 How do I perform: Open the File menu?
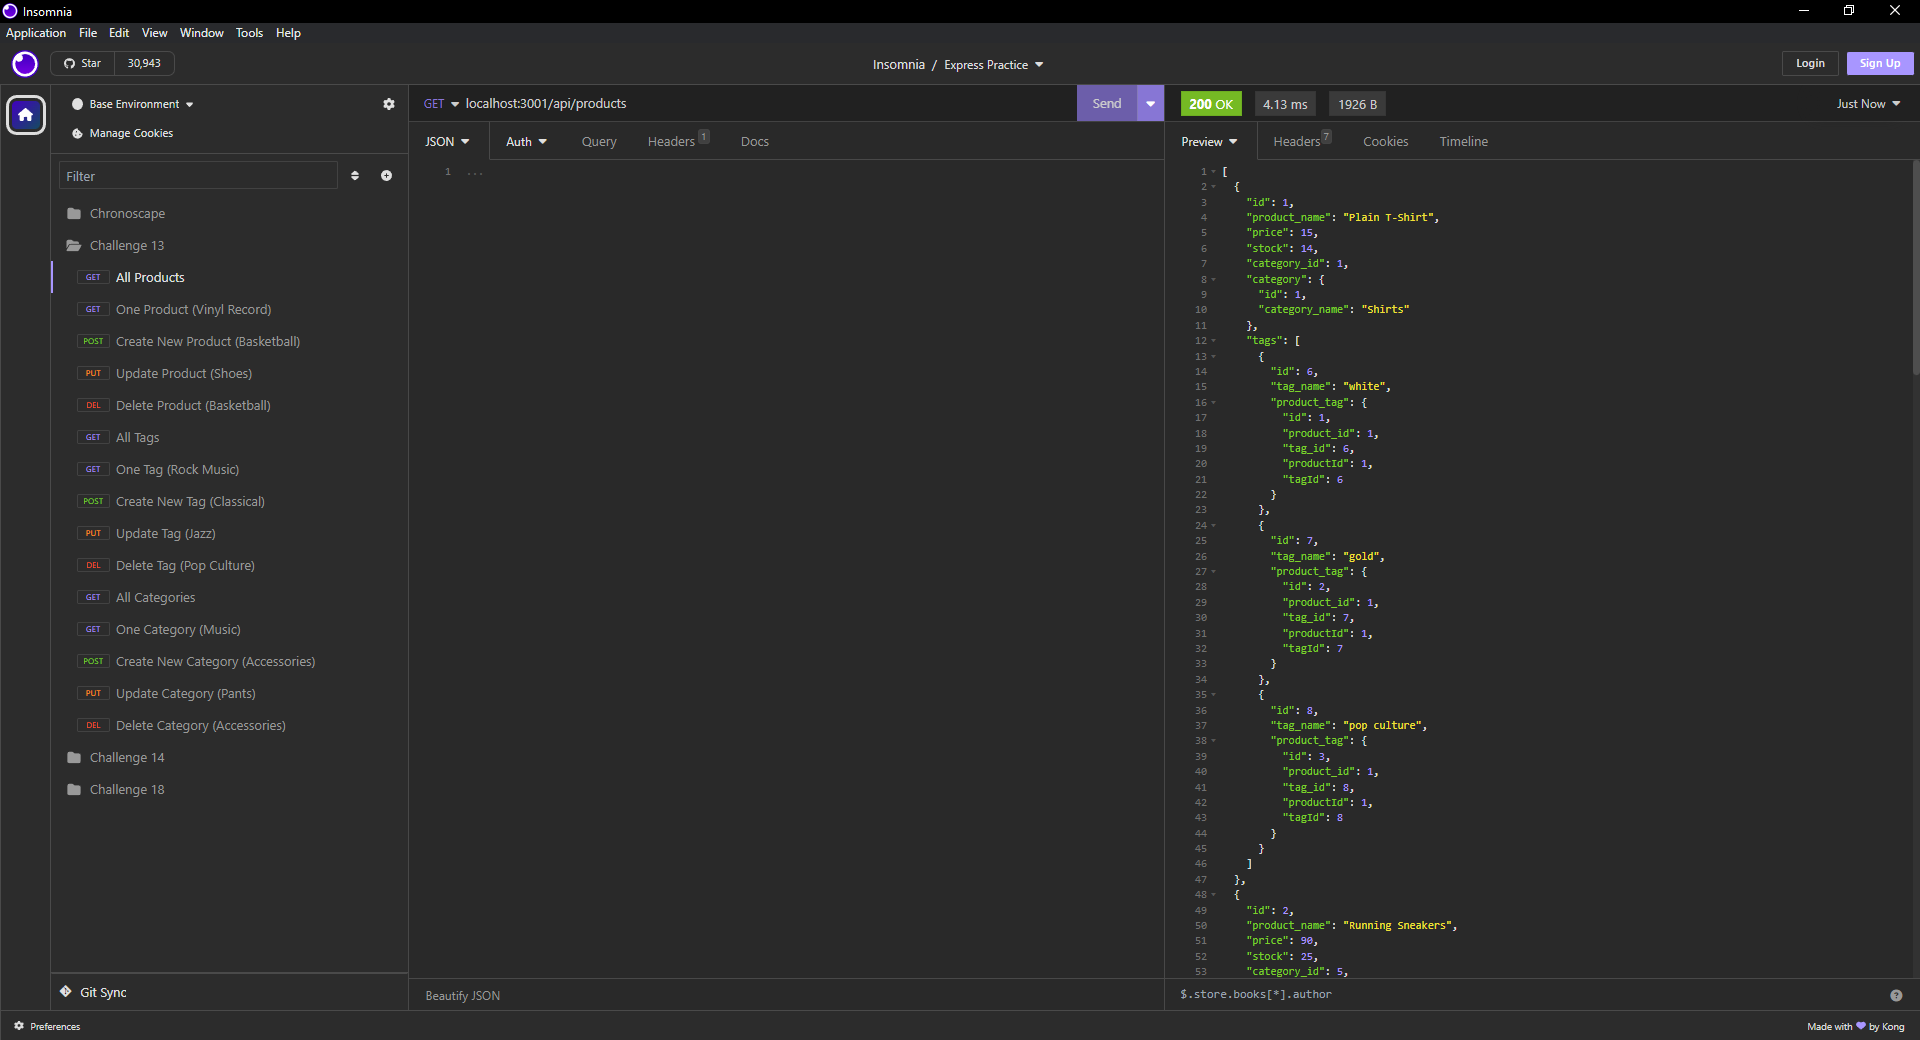coord(88,33)
